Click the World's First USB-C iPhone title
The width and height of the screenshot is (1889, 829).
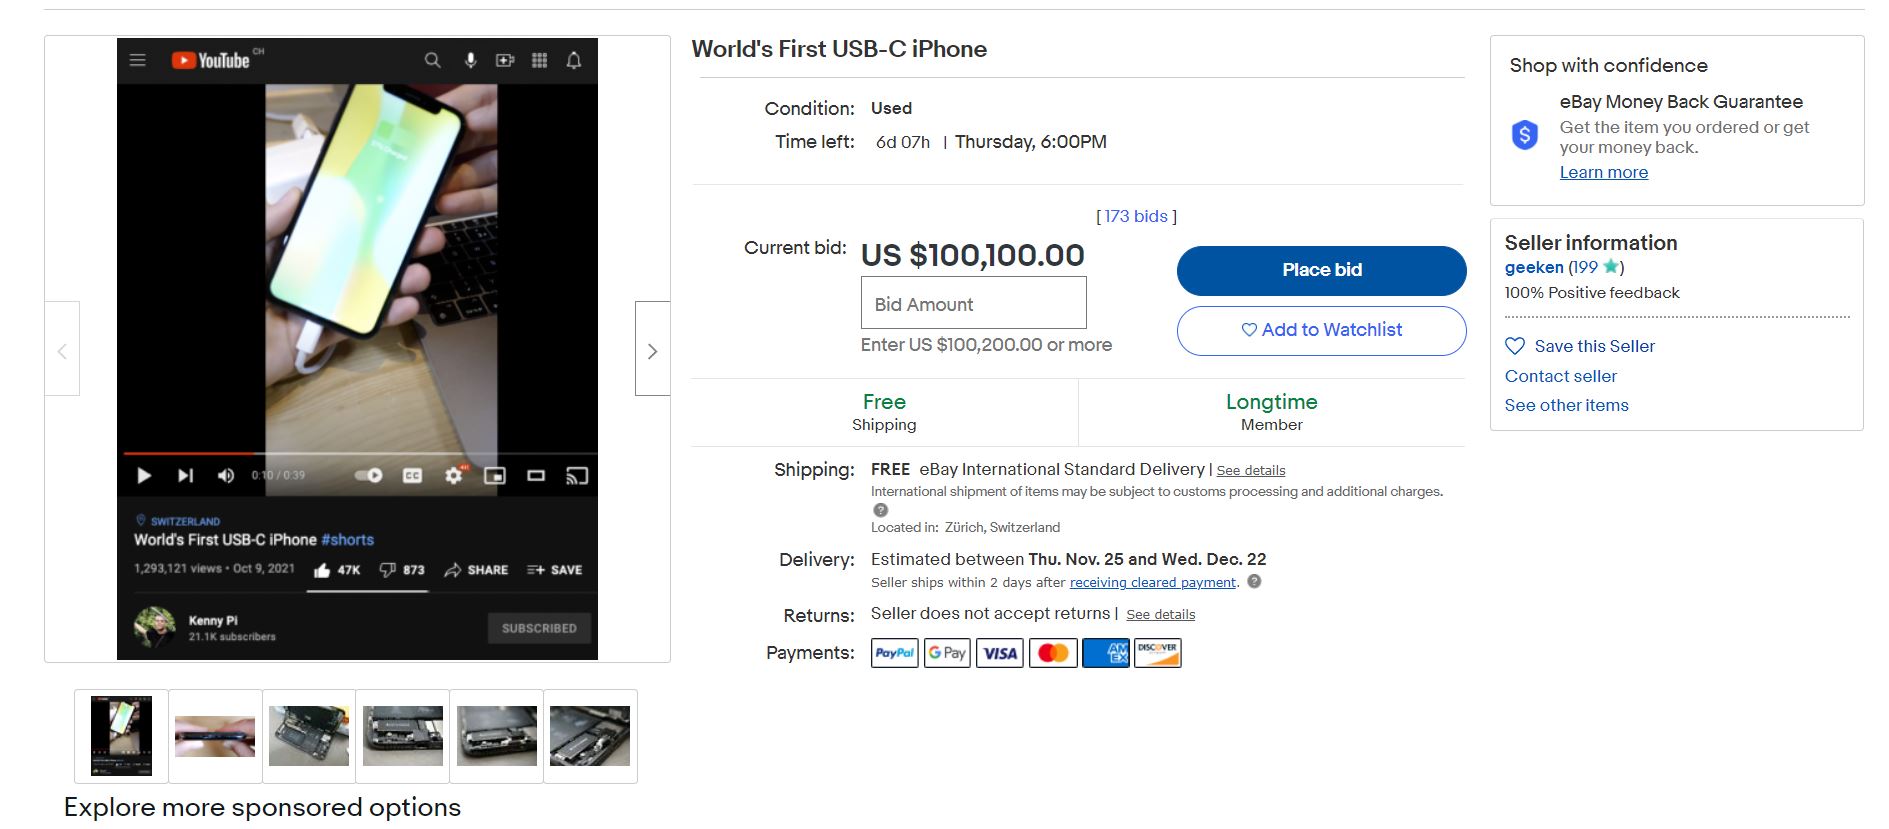[839, 49]
